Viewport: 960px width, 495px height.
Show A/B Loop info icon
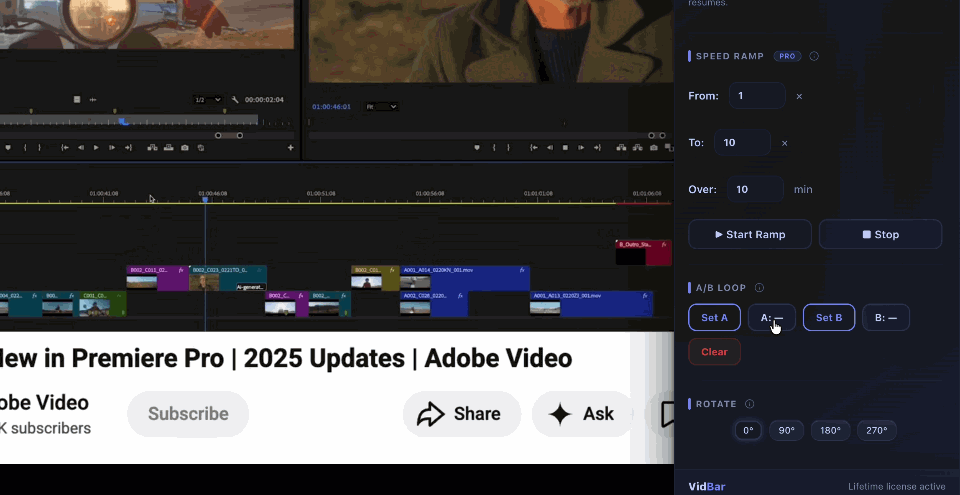point(759,287)
